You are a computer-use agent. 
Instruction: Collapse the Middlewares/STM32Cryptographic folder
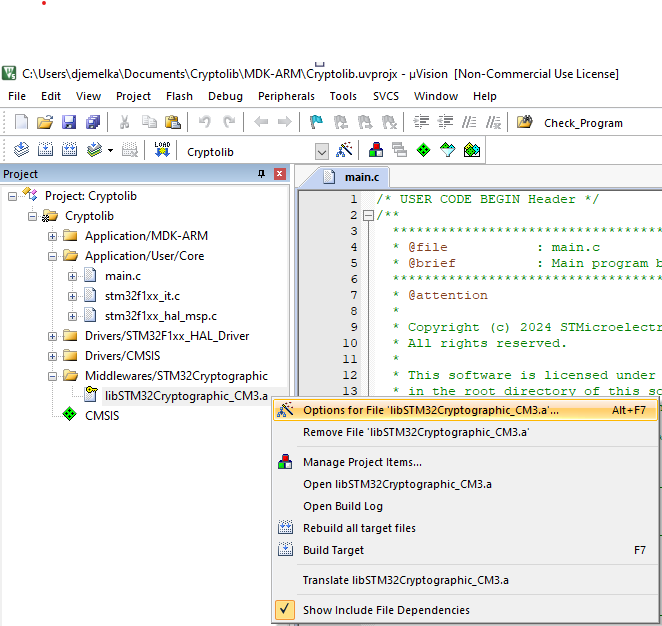[x=52, y=377]
